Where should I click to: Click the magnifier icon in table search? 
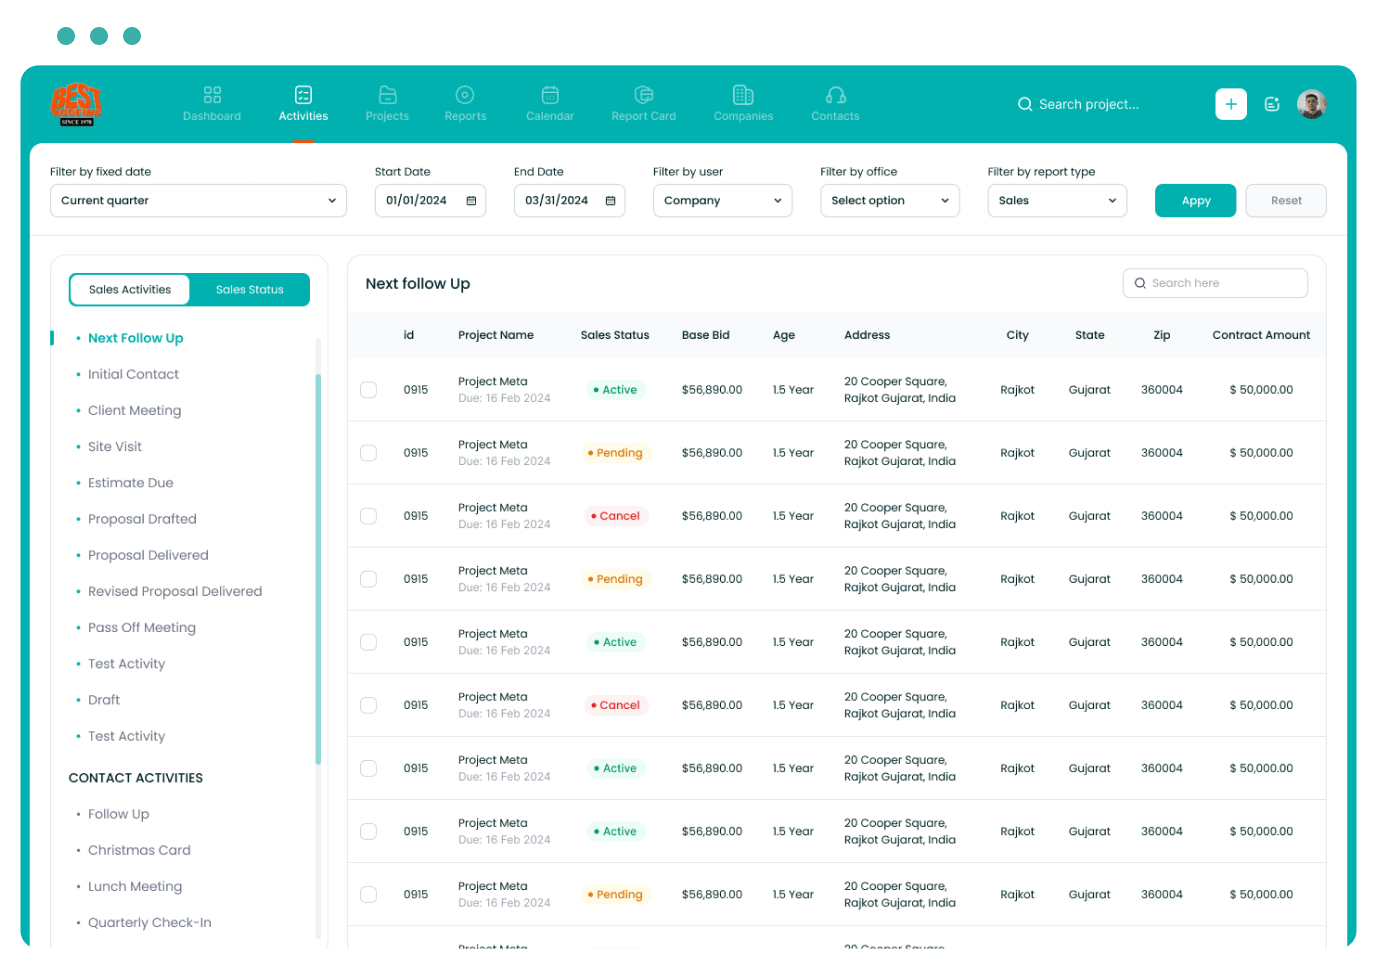[x=1140, y=283]
